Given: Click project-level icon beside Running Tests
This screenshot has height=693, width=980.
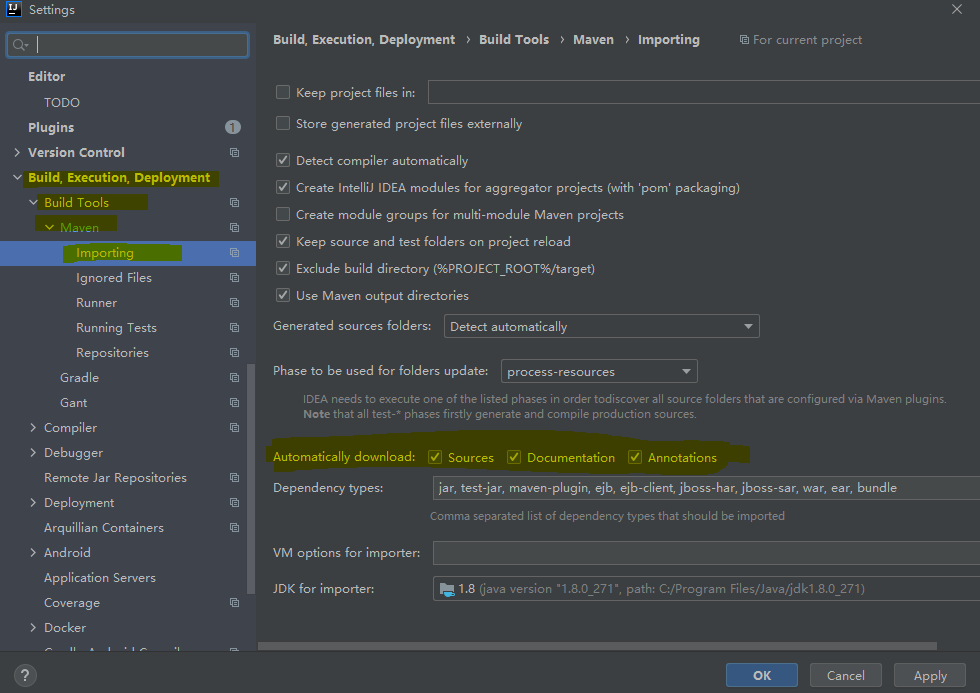Looking at the screenshot, I should (234, 327).
